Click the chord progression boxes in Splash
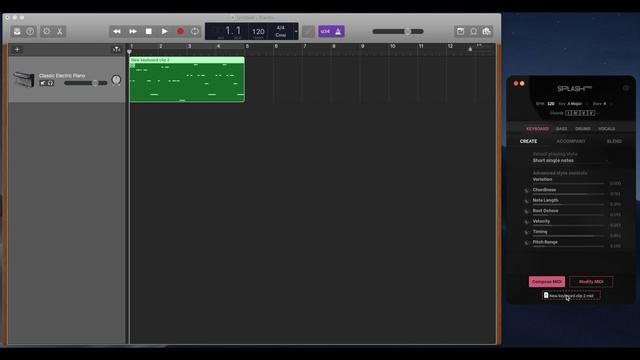 coord(580,113)
